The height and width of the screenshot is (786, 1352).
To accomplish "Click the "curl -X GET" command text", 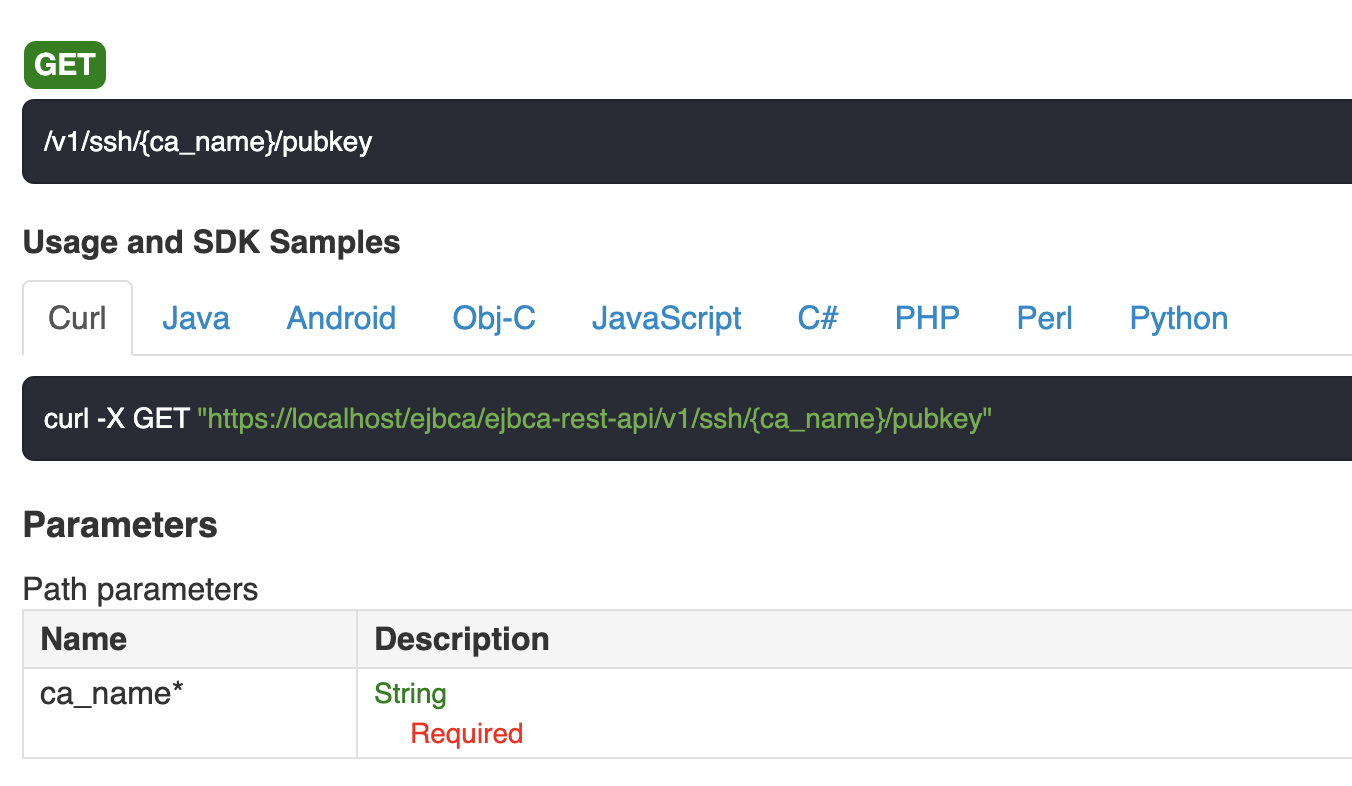I will click(x=116, y=418).
